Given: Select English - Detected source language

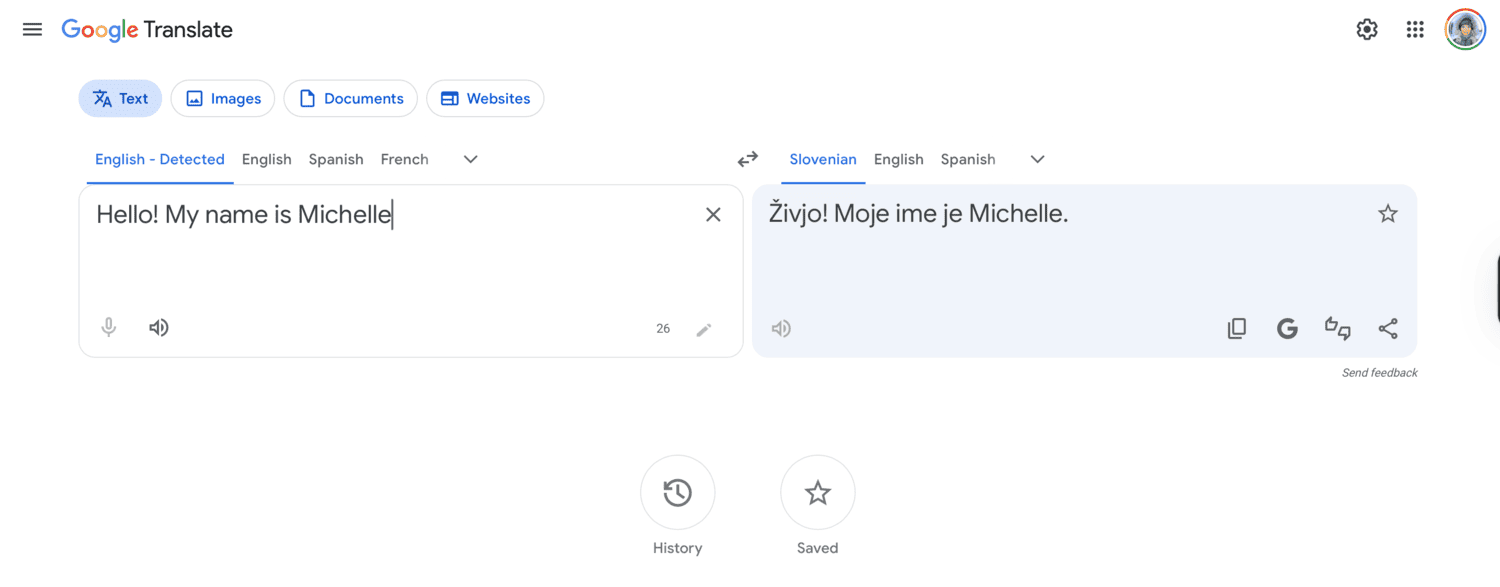Looking at the screenshot, I should click(160, 159).
